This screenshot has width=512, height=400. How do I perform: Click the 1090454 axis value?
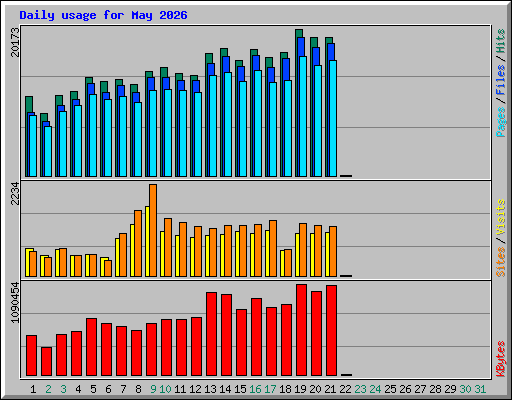click(15, 302)
